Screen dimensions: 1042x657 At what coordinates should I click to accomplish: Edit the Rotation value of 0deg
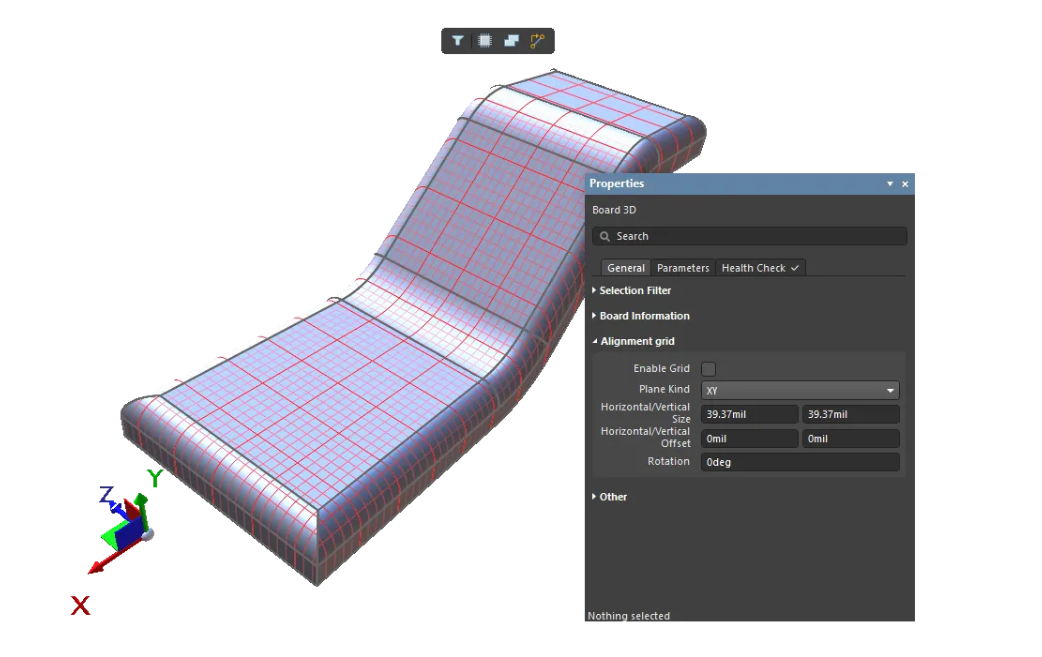click(x=800, y=461)
